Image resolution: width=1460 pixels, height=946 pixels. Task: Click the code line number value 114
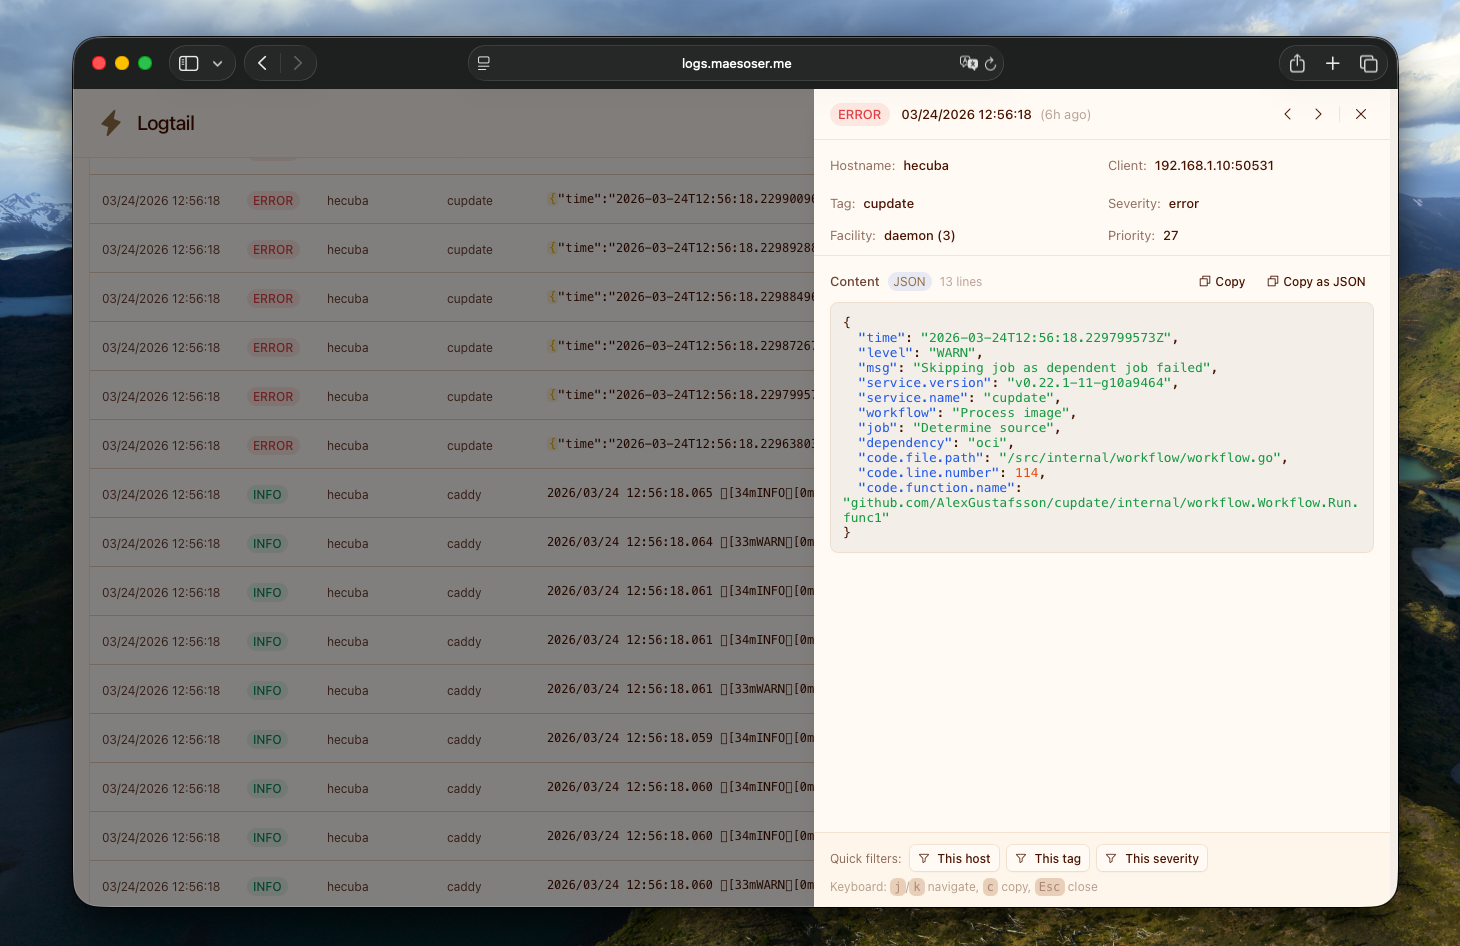pyautogui.click(x=1027, y=473)
